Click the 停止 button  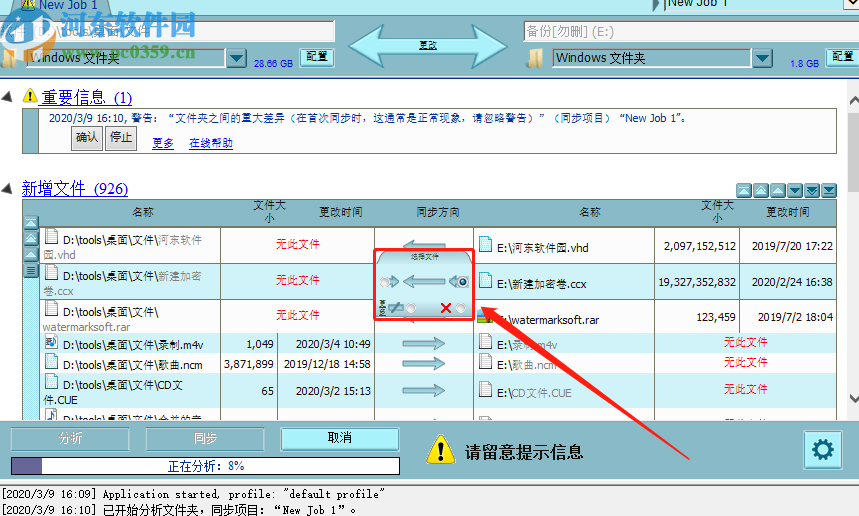point(121,137)
